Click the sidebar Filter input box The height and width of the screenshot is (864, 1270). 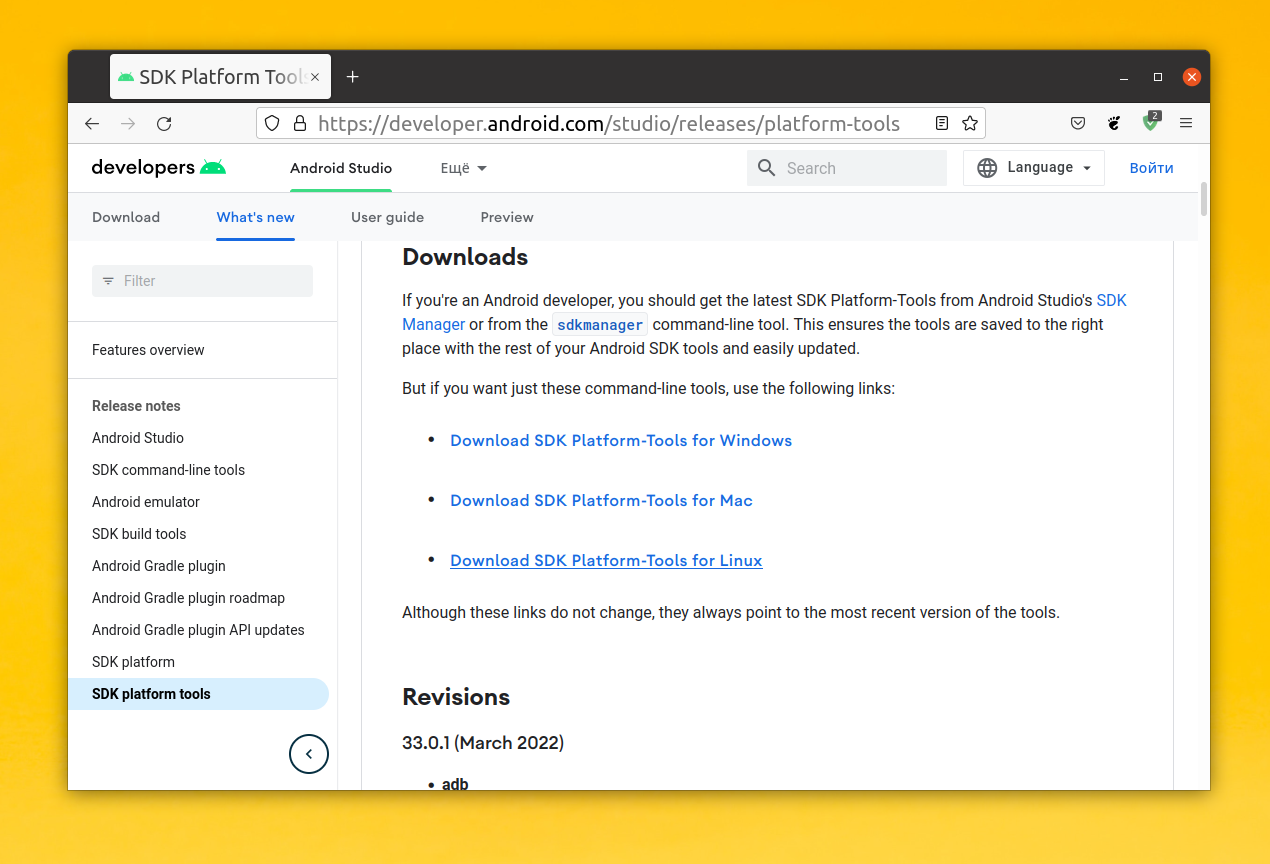(x=202, y=281)
